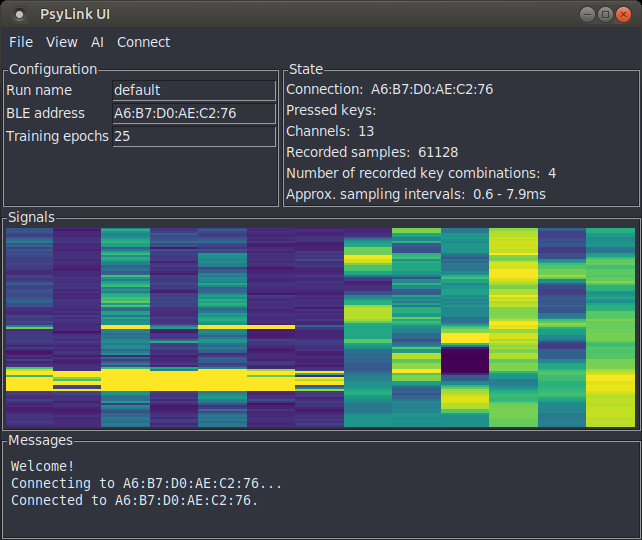Click the 'Run name' label

tap(39, 90)
